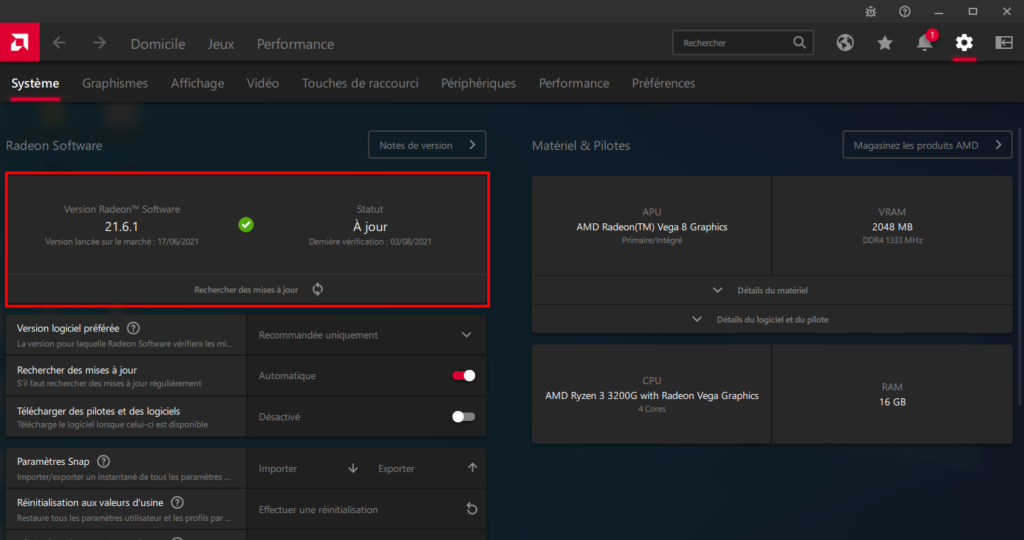1024x540 pixels.
Task: Toggle the sidebar panel icon
Action: (1004, 43)
